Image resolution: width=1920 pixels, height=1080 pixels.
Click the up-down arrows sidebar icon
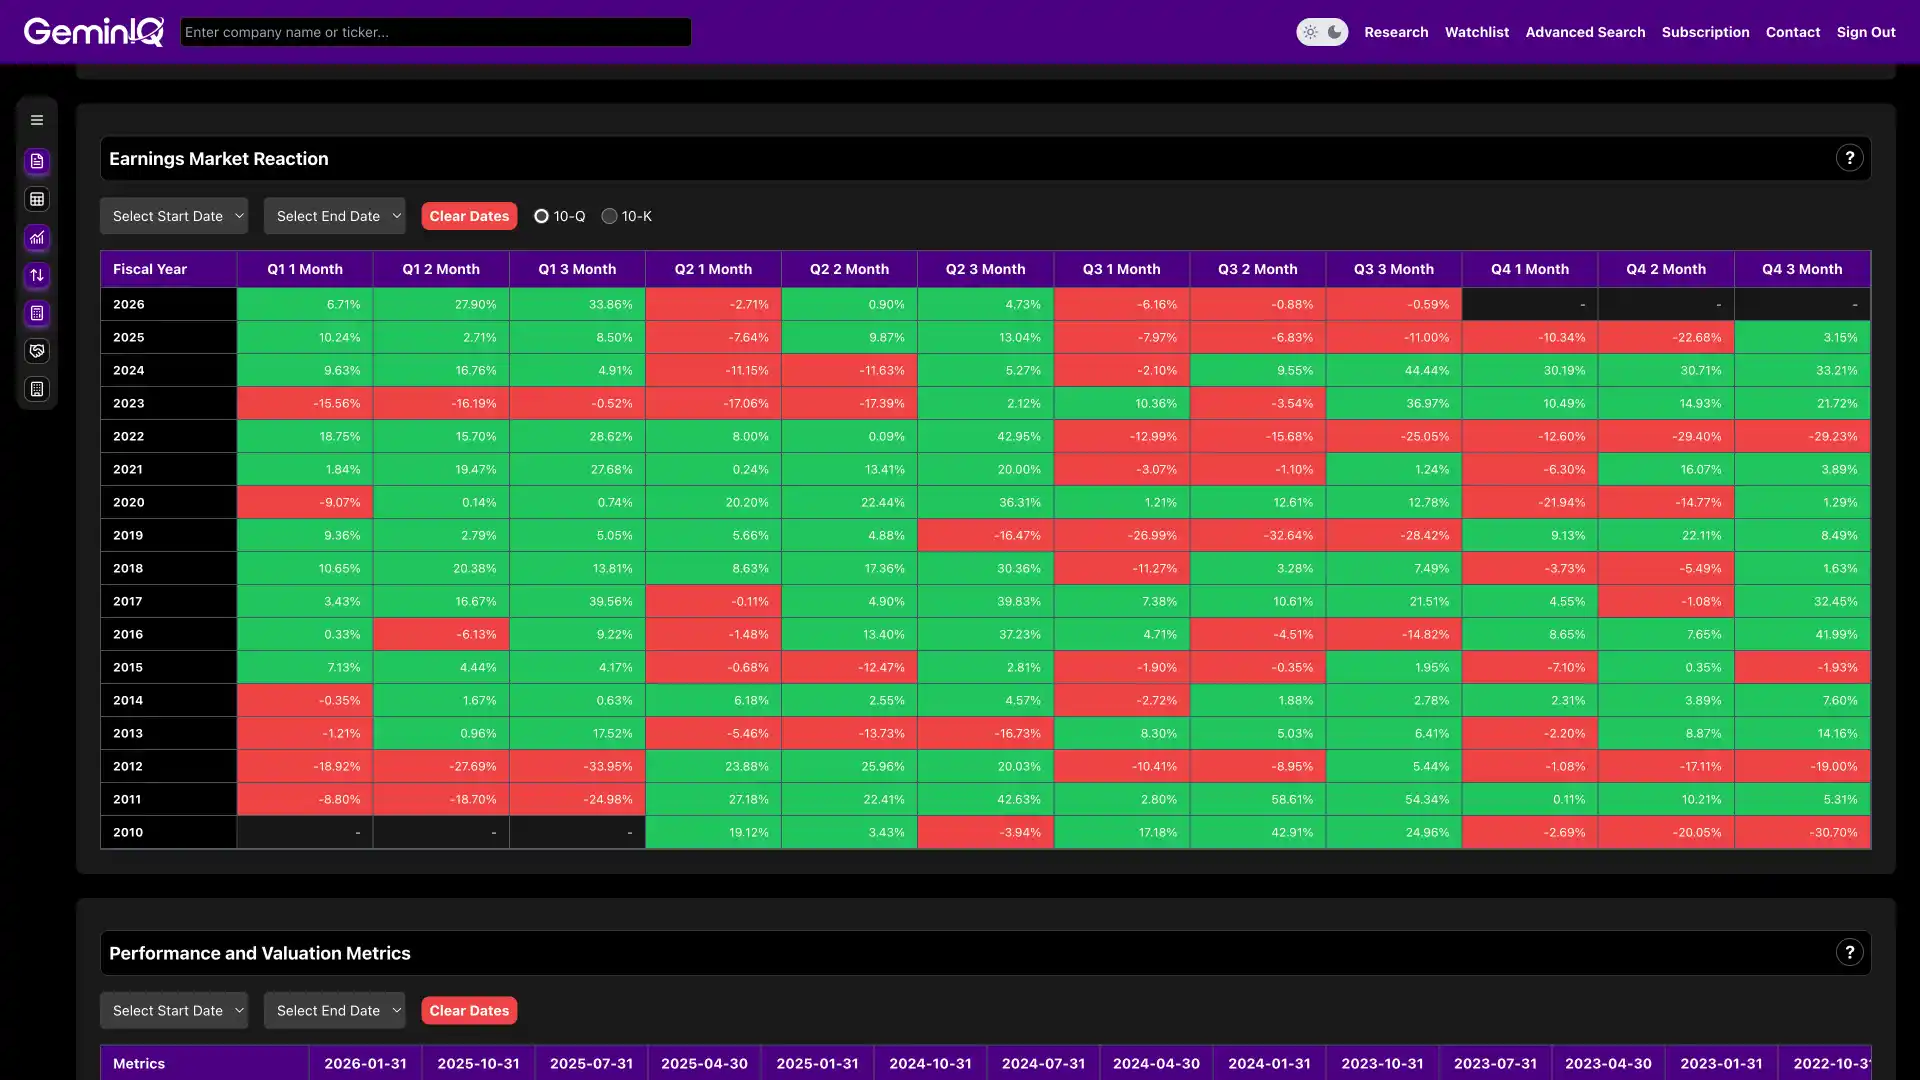pos(37,275)
